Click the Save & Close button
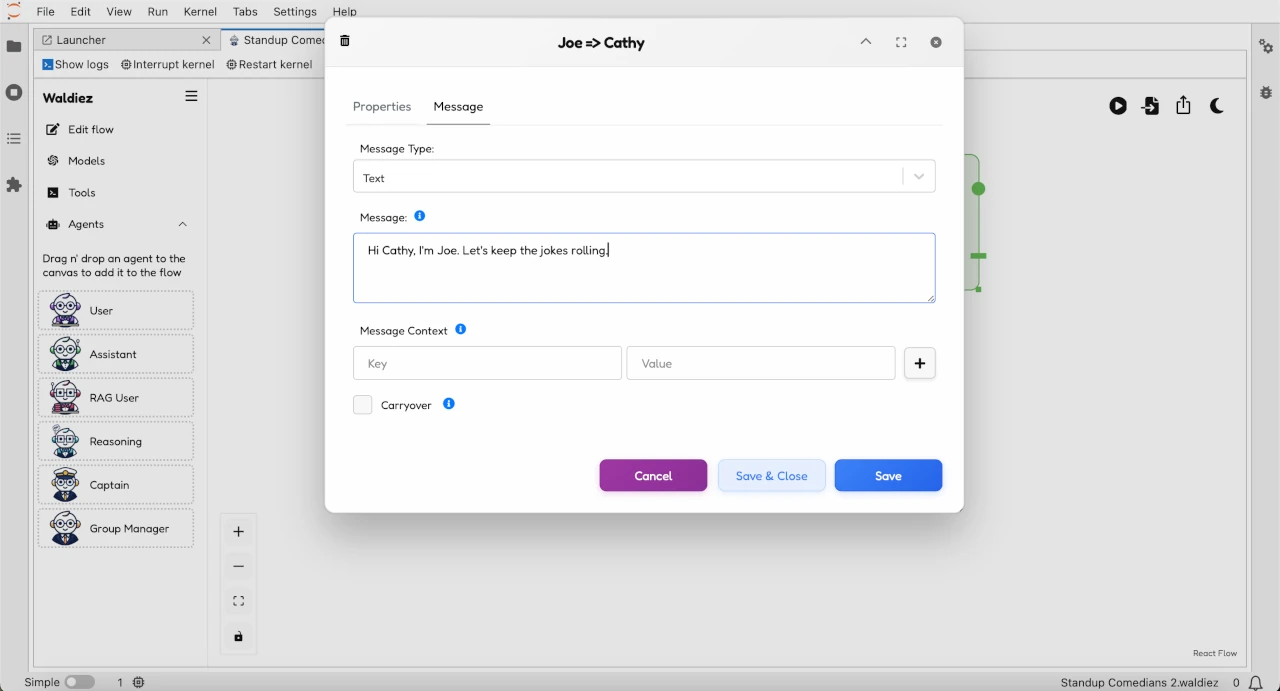 [x=771, y=475]
